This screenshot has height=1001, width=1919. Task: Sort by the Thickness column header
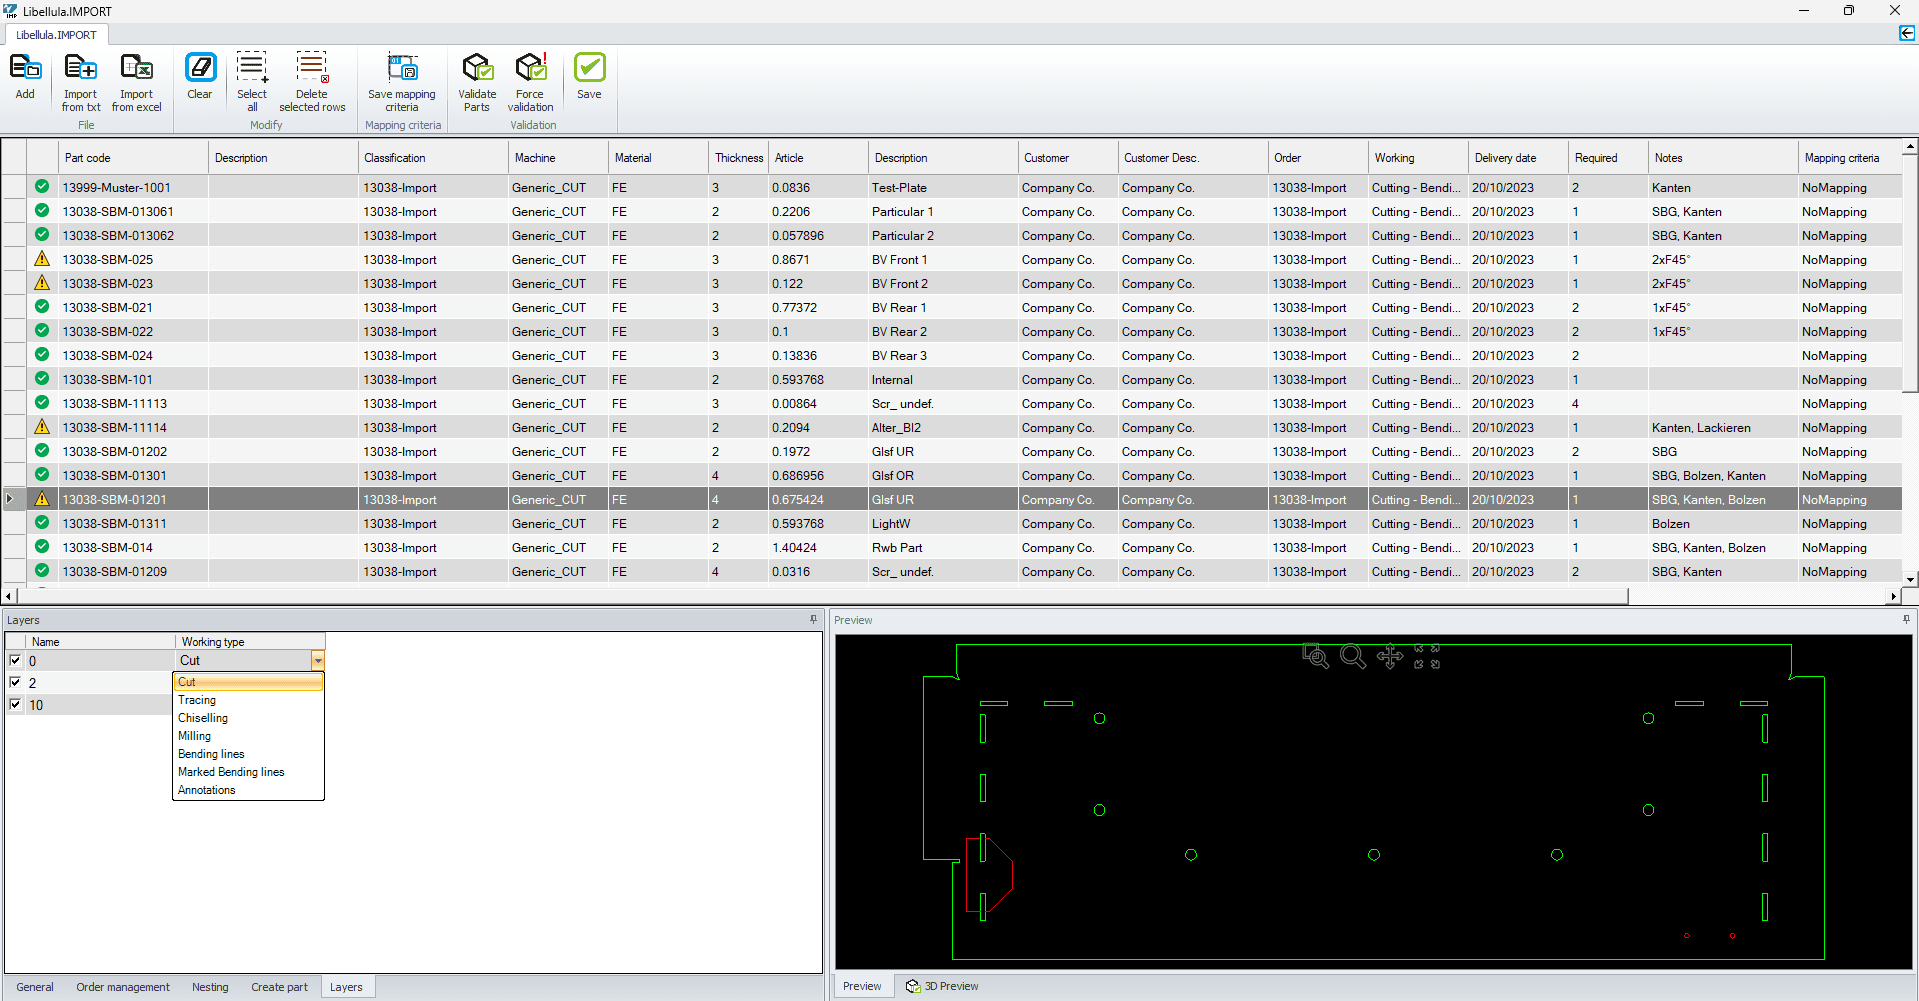738,158
